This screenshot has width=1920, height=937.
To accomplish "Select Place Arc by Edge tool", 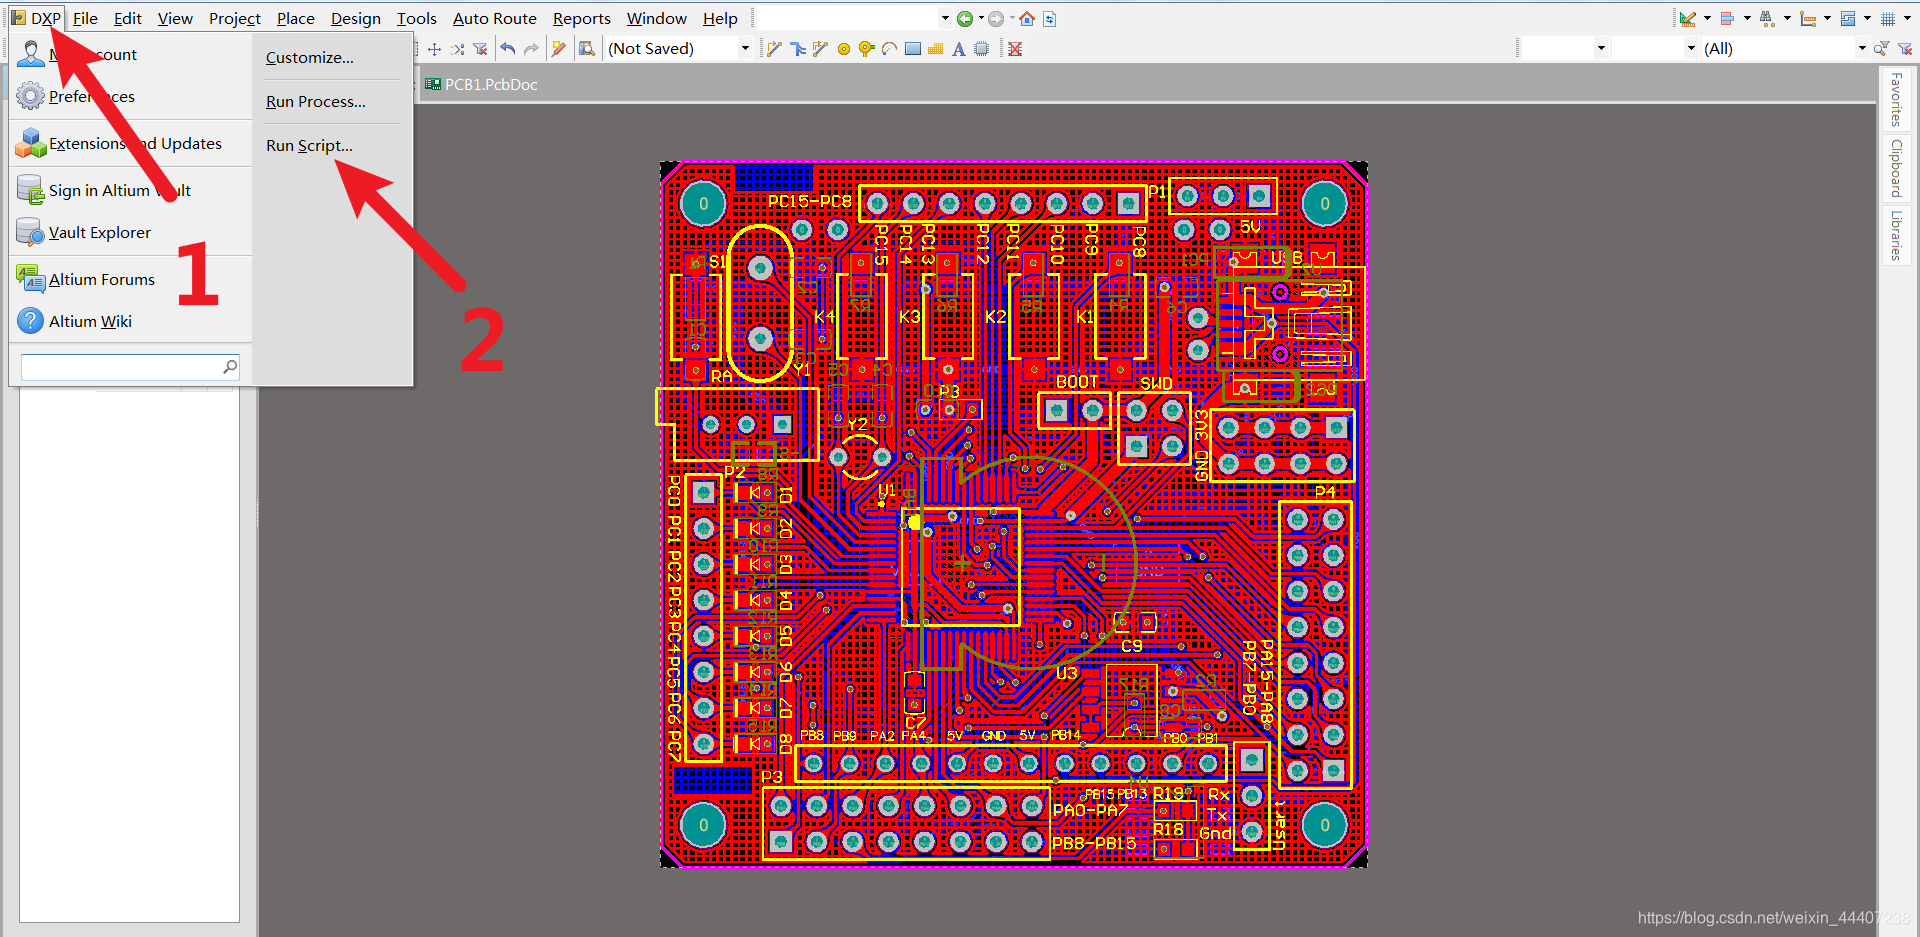I will (x=889, y=48).
